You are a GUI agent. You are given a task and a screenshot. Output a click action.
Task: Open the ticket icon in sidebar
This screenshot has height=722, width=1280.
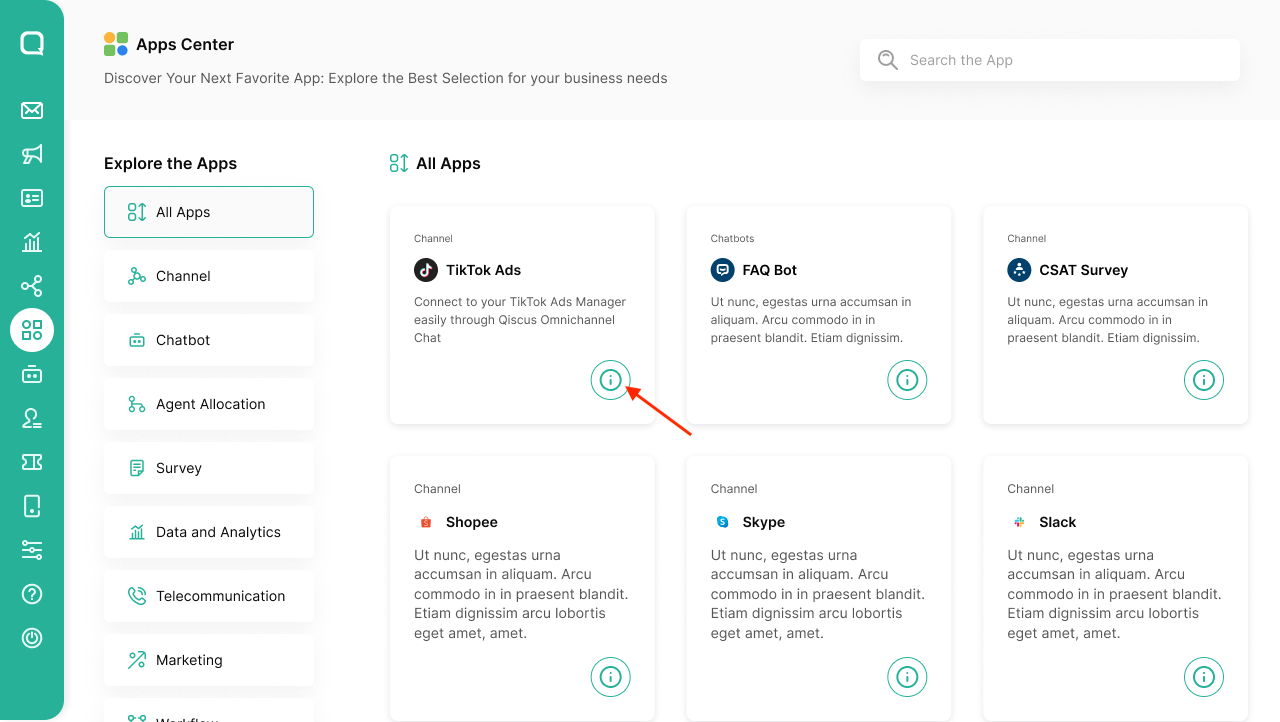[32, 462]
